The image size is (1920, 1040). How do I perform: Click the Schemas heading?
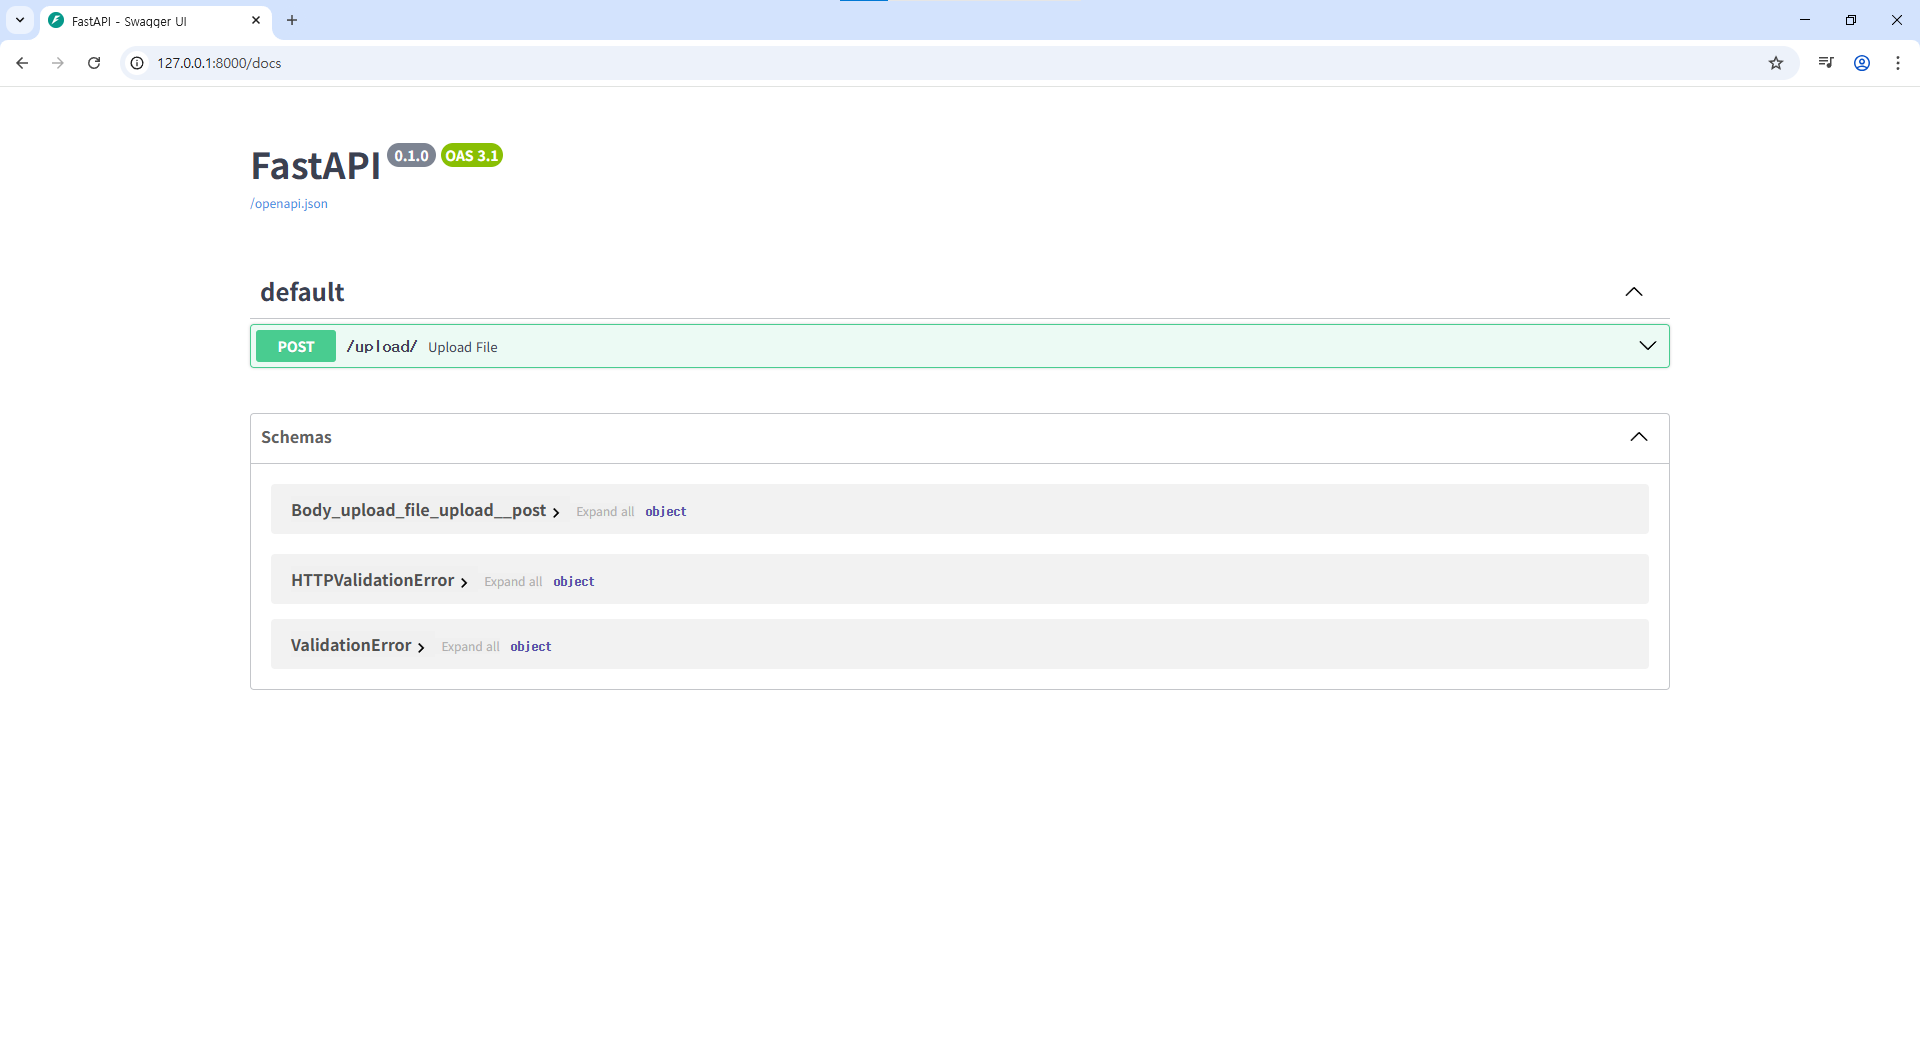[x=296, y=437]
